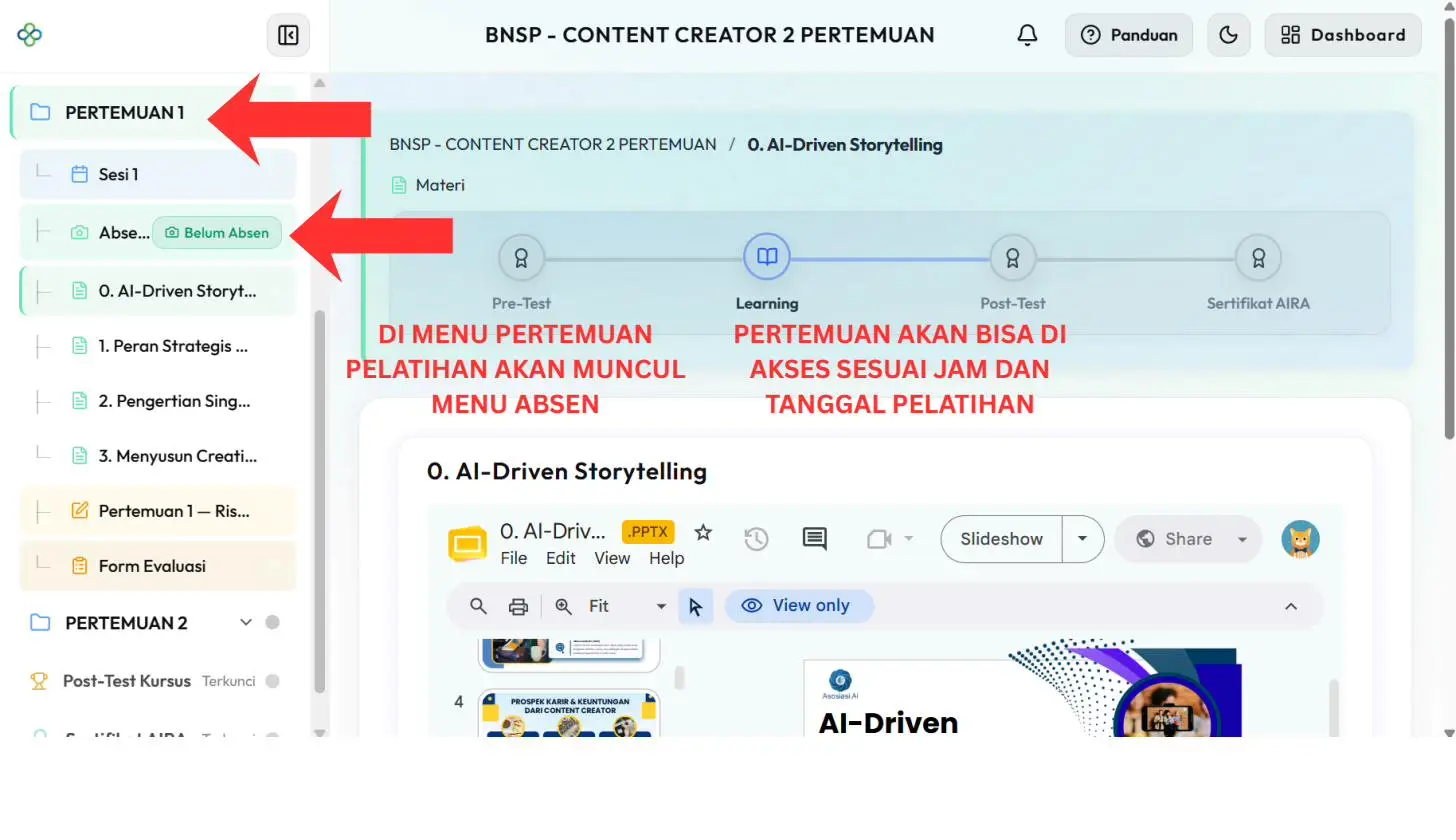Open Pertemuan 1 — Ris... assignment
Screen dimensions: 1456x840
pyautogui.click(x=158, y=511)
